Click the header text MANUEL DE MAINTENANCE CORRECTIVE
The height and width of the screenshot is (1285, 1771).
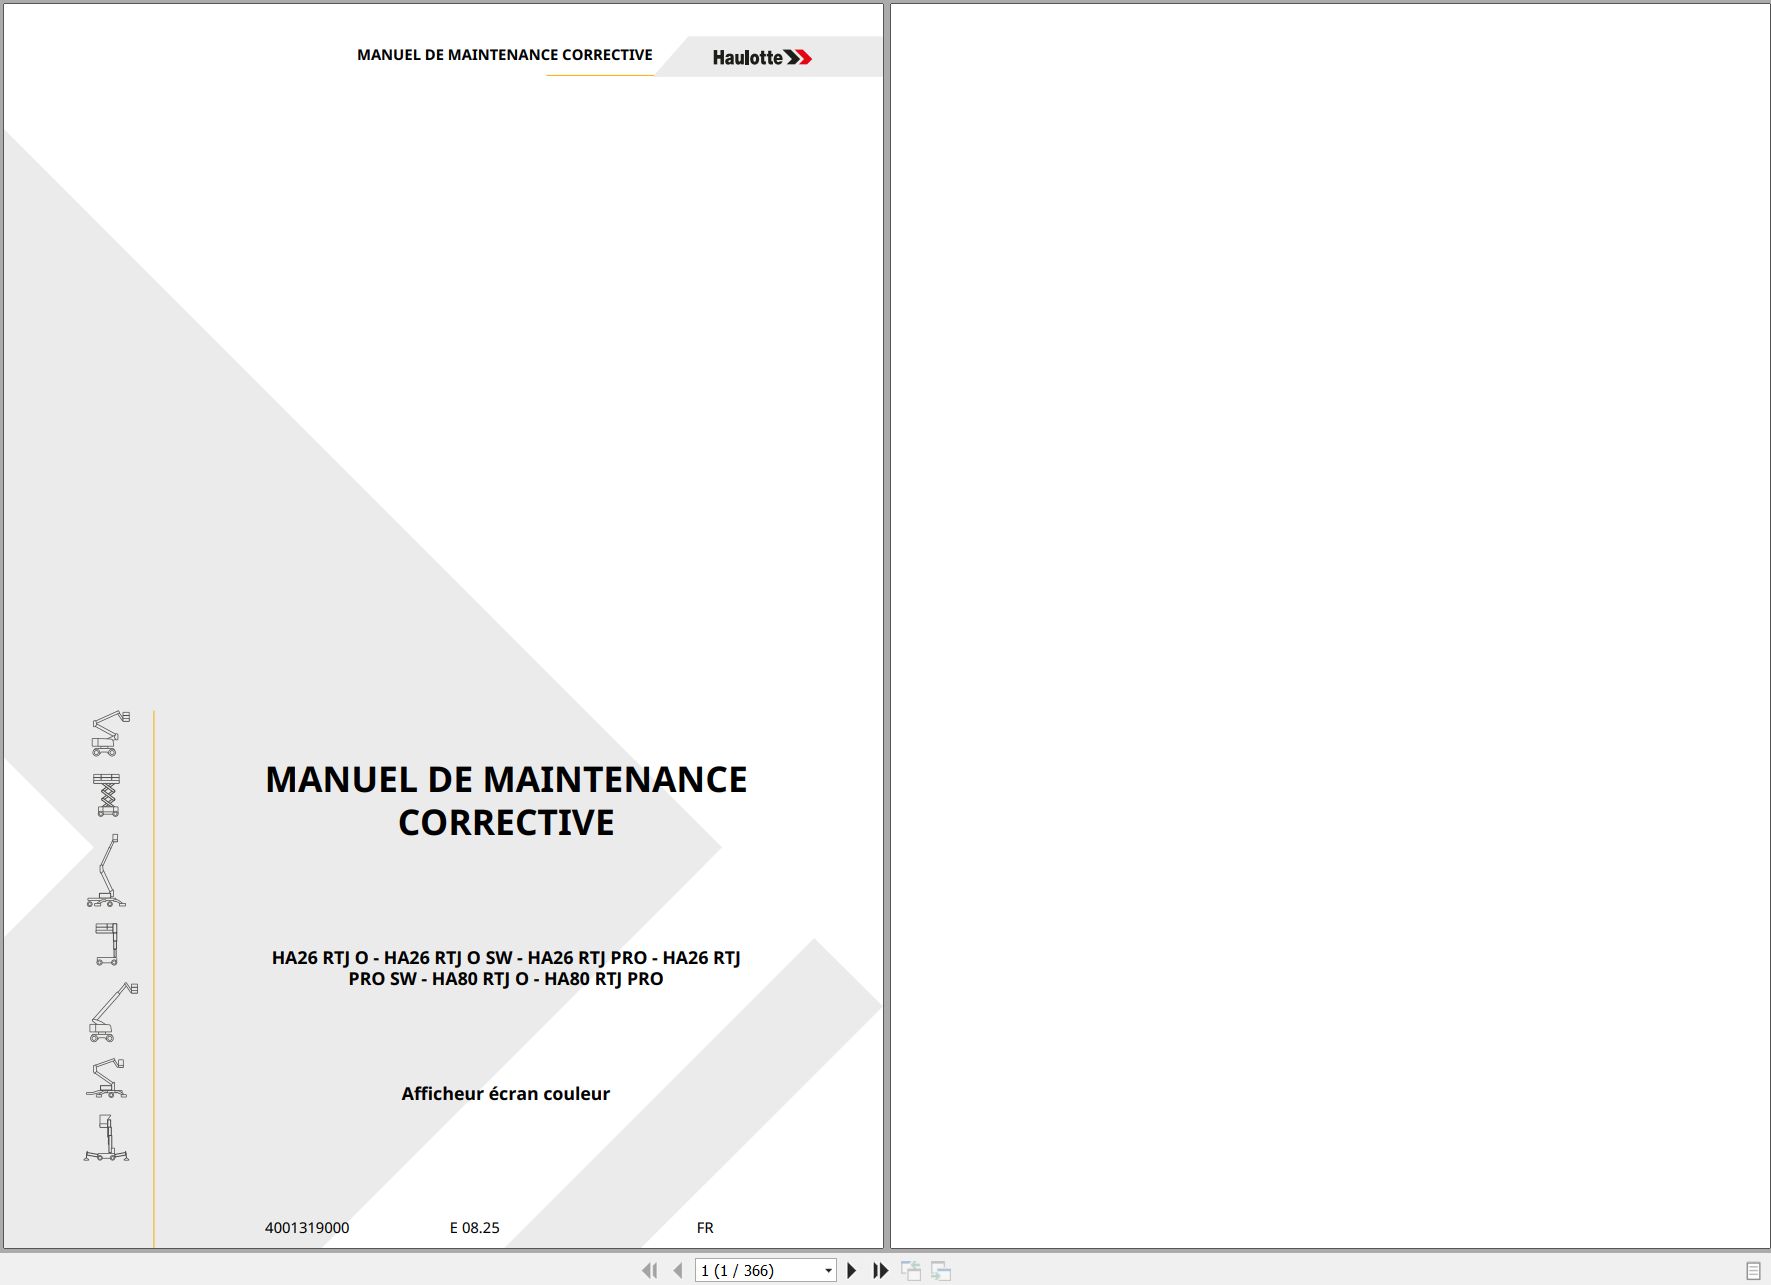pyautogui.click(x=505, y=55)
